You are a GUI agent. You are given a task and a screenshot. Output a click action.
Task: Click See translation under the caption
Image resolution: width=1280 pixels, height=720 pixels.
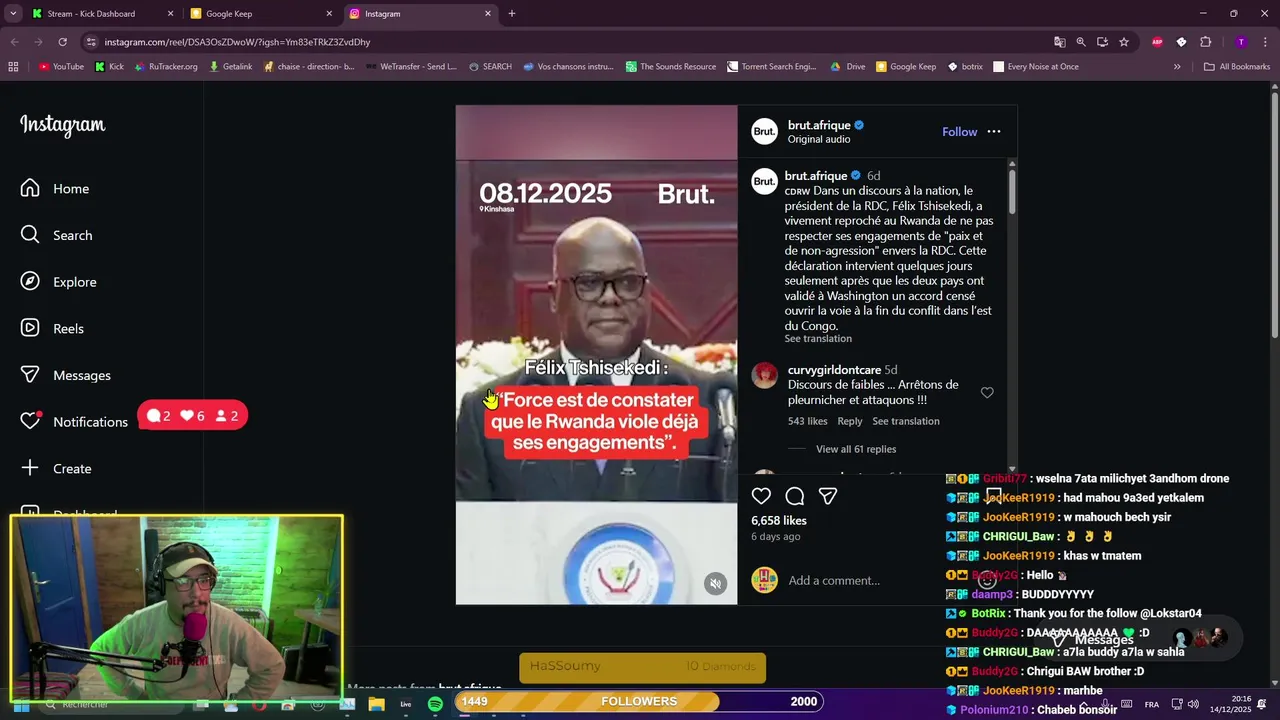[818, 339]
